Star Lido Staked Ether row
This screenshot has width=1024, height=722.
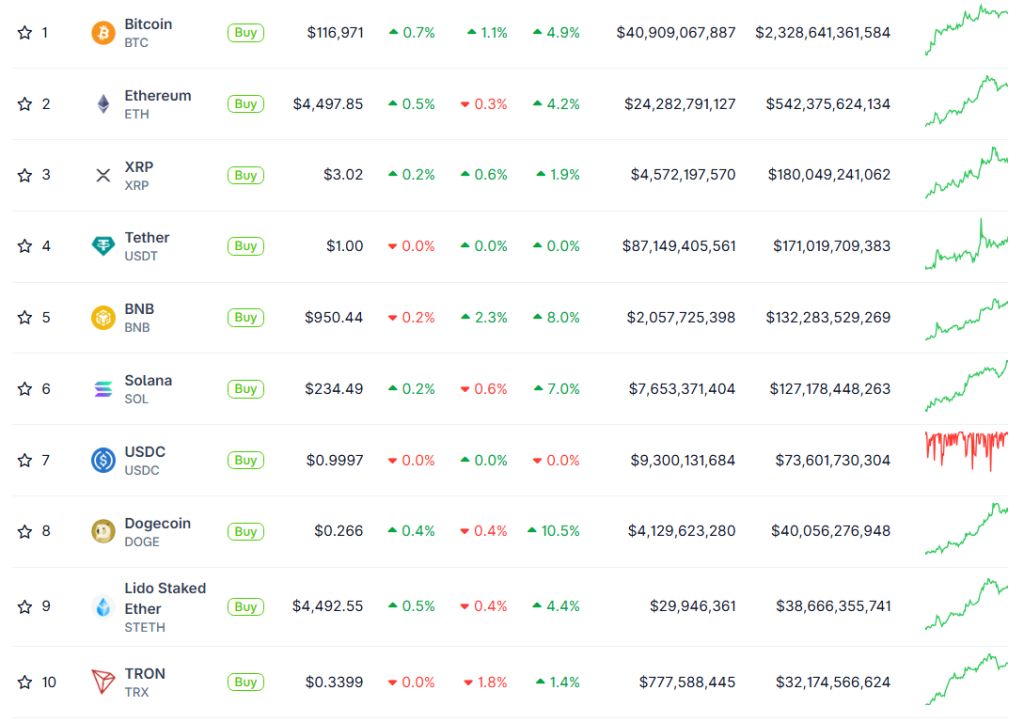point(25,606)
